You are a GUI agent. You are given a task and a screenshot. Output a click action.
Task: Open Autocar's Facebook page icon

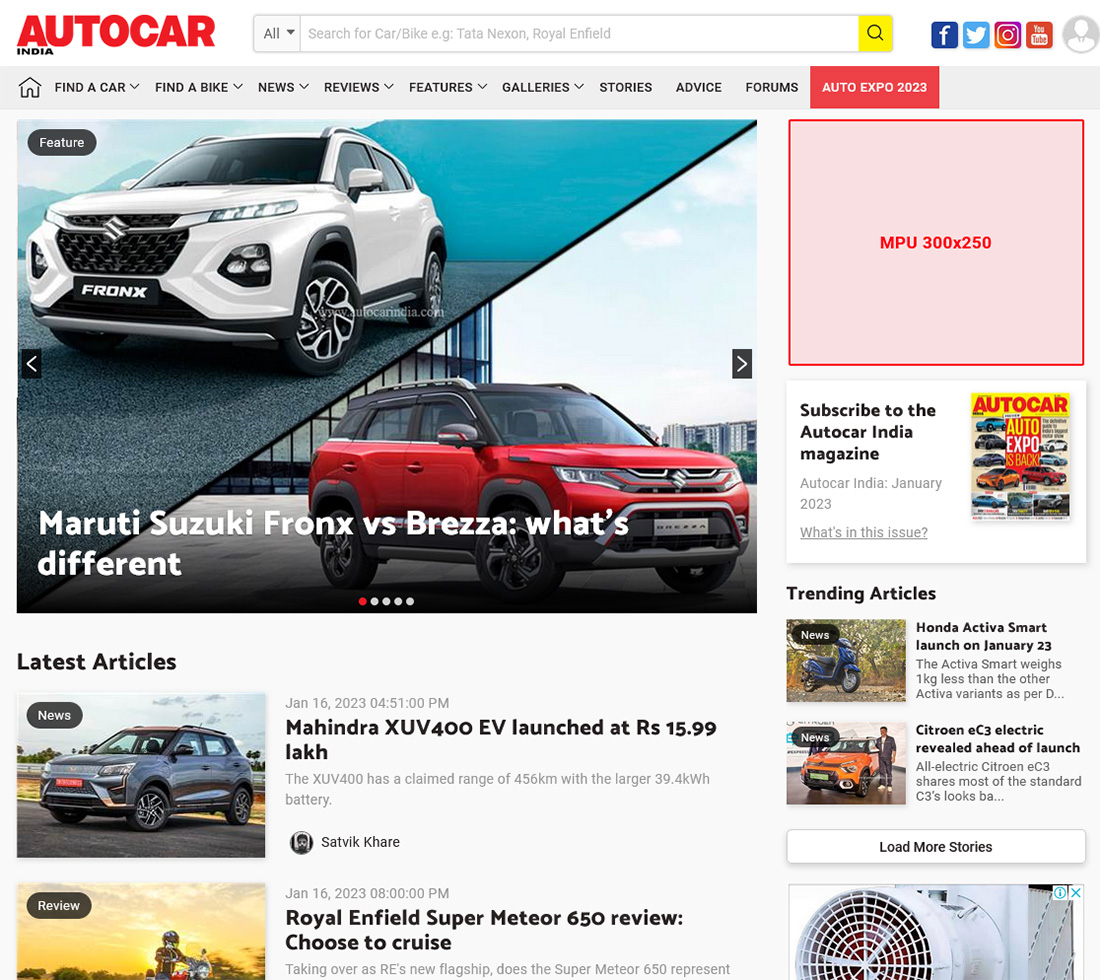[944, 34]
